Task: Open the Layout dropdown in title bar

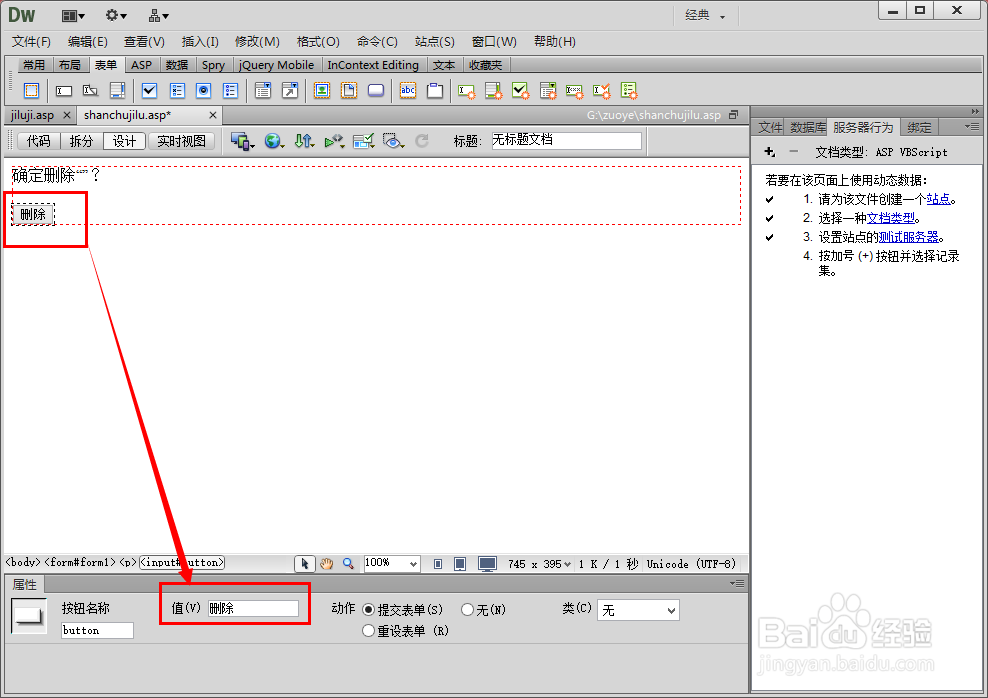Action: 73,16
